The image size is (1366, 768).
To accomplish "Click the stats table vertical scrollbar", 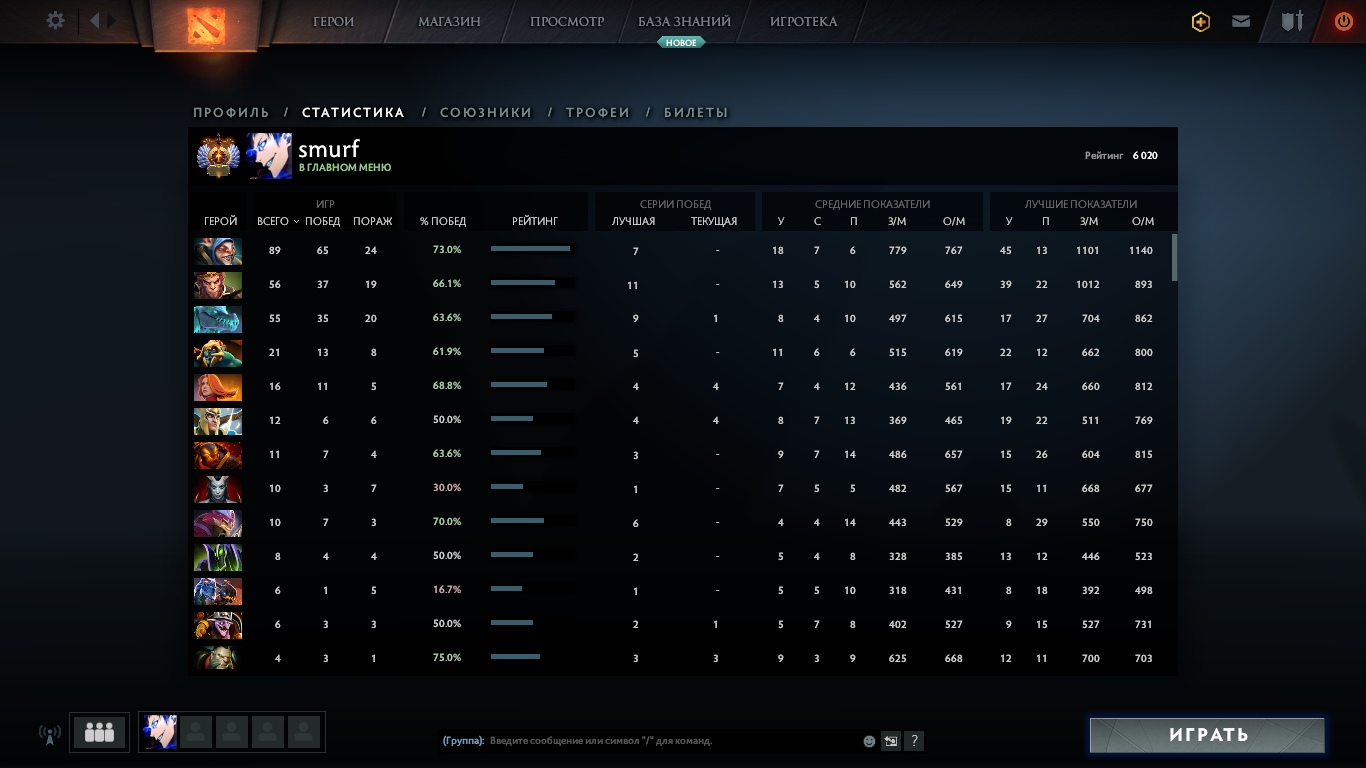I will coord(1175,258).
